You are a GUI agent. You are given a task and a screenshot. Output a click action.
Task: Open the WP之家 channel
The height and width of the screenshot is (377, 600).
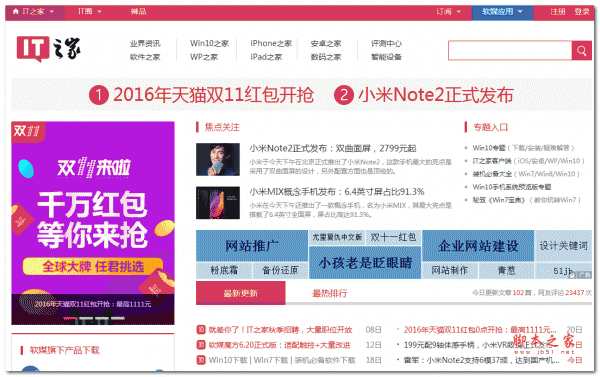[204, 57]
